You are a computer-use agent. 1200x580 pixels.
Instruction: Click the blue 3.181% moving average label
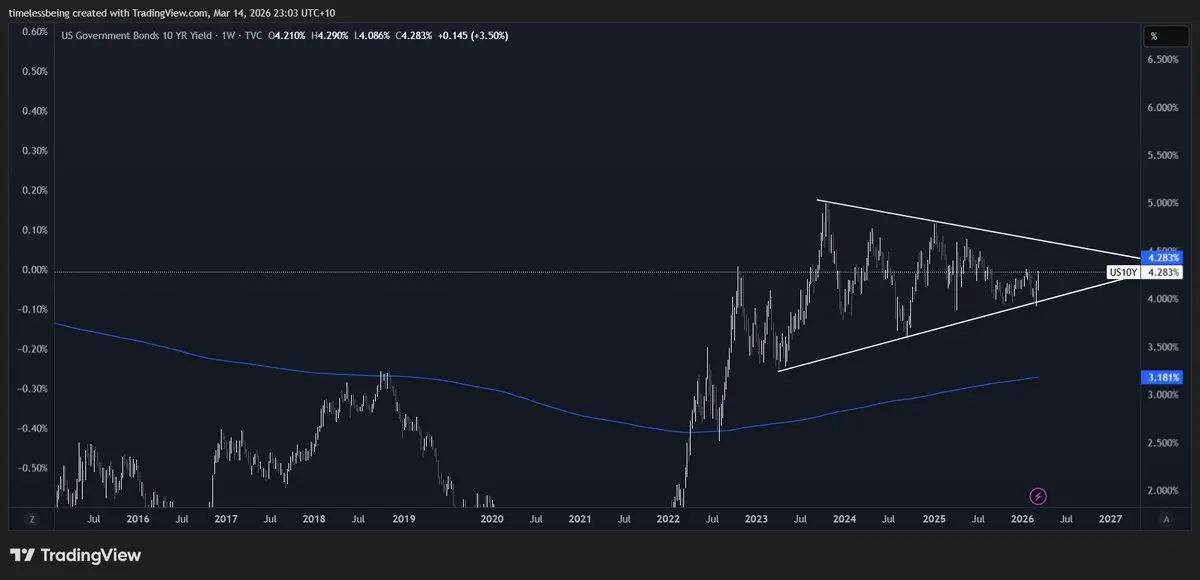1163,378
